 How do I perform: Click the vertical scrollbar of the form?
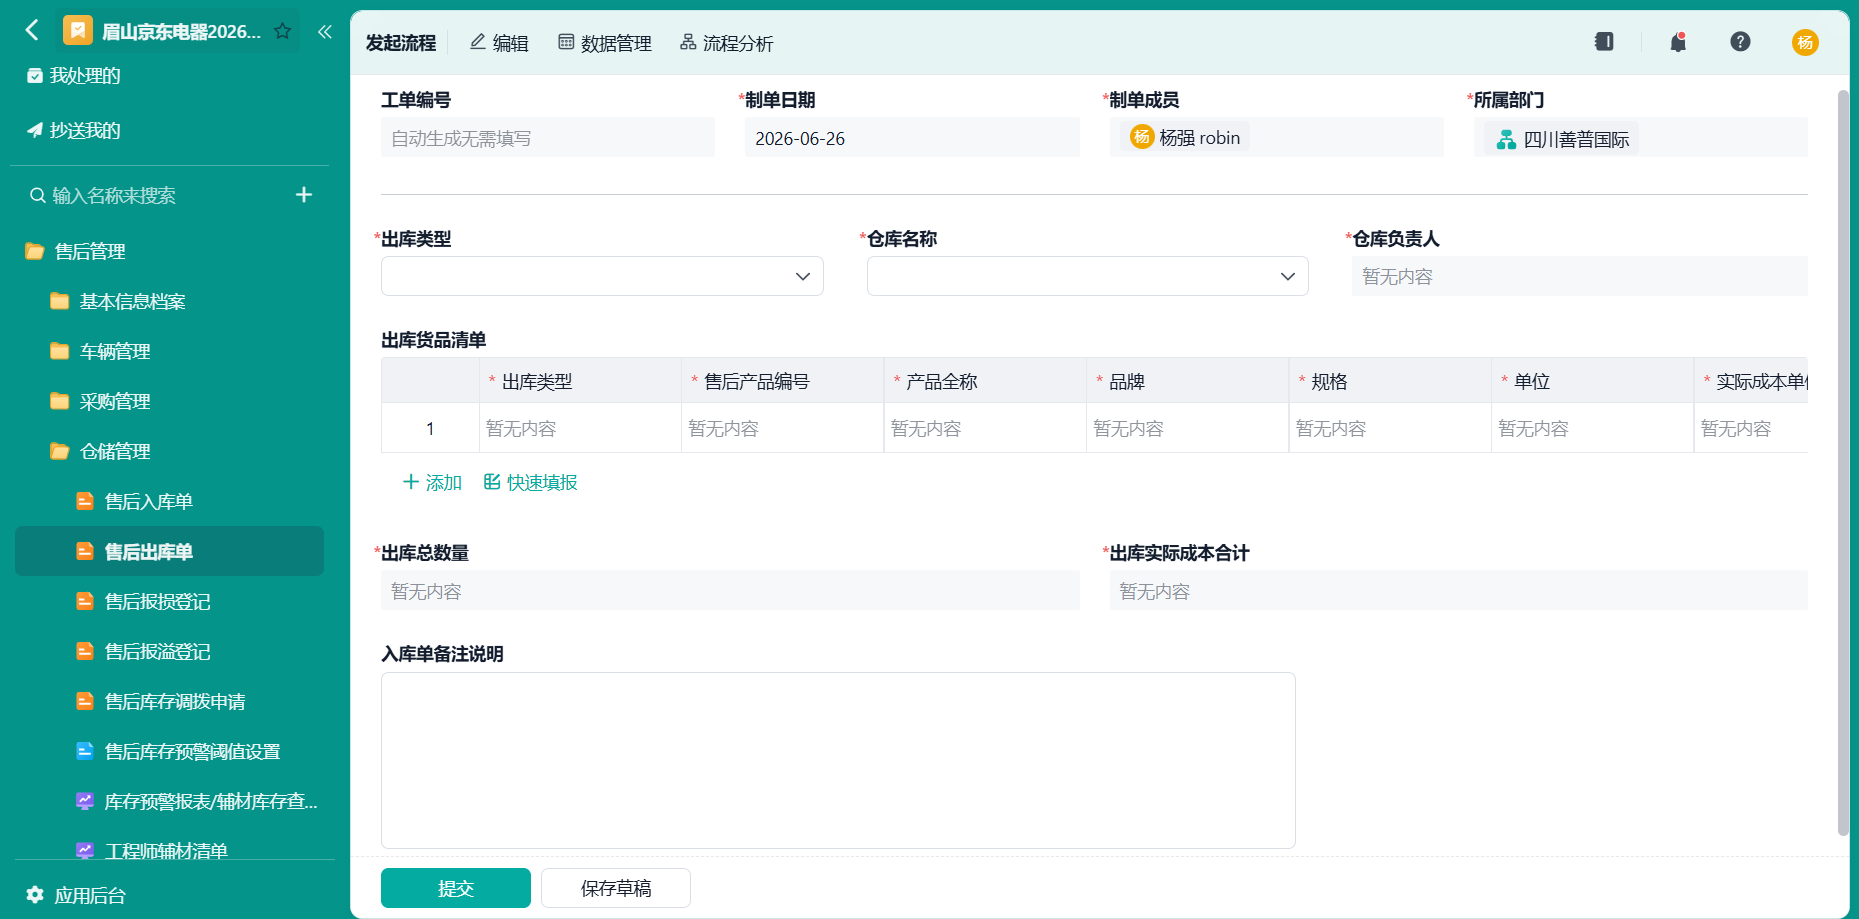(1843, 462)
